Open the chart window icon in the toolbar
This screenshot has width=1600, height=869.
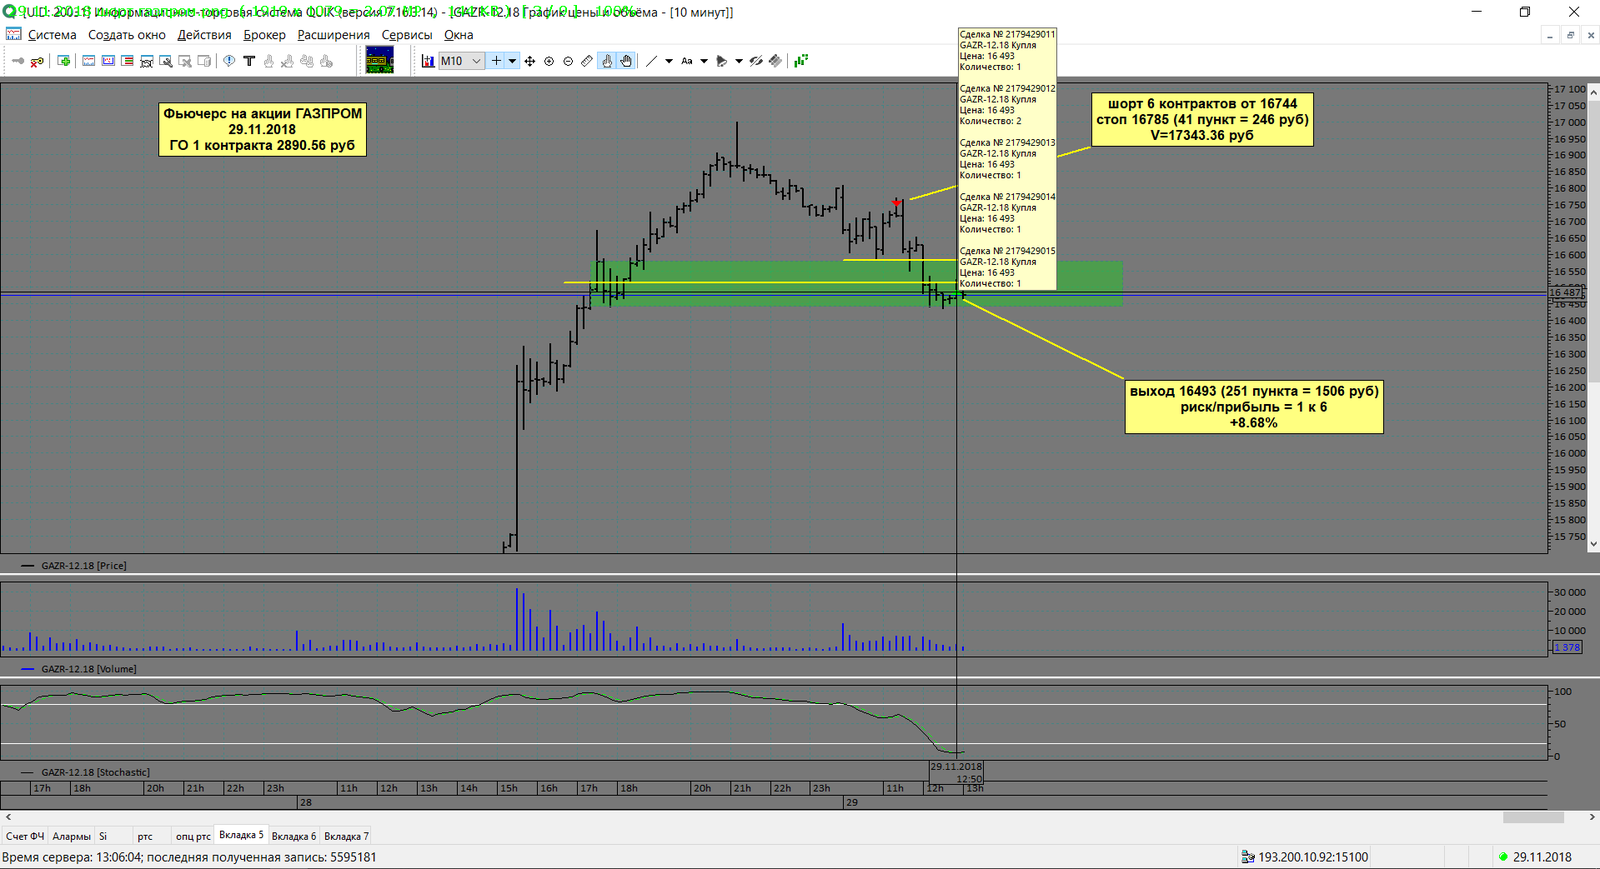(x=89, y=61)
